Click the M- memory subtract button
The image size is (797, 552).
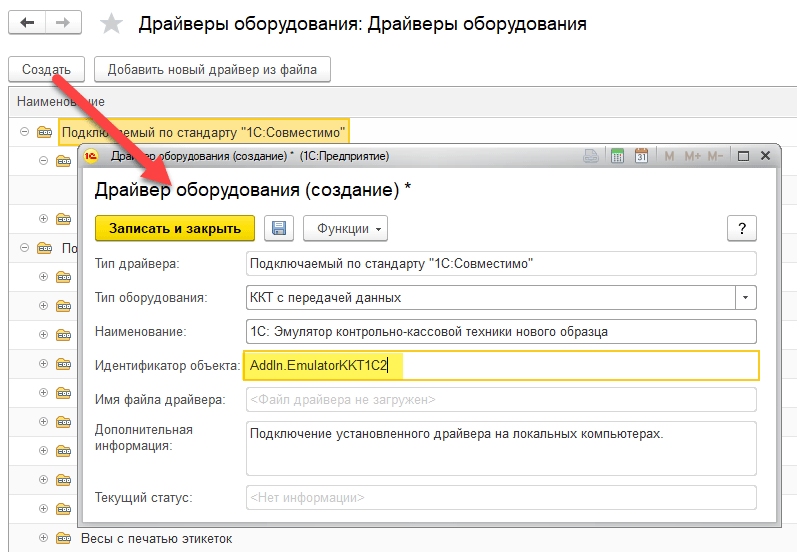[715, 156]
